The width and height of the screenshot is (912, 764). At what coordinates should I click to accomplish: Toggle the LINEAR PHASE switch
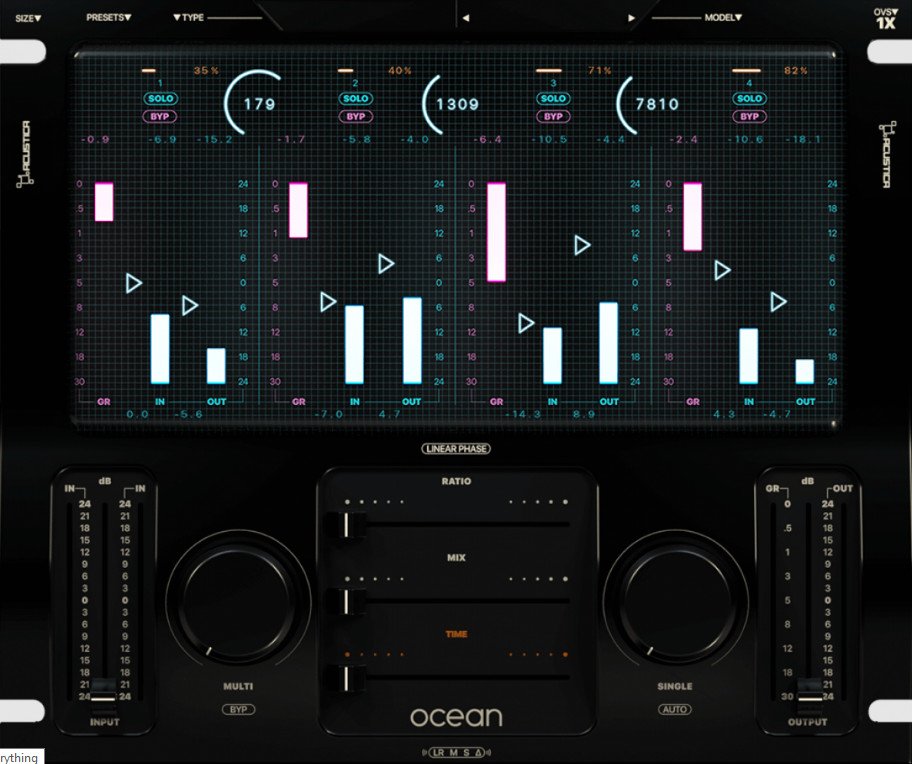click(x=456, y=449)
